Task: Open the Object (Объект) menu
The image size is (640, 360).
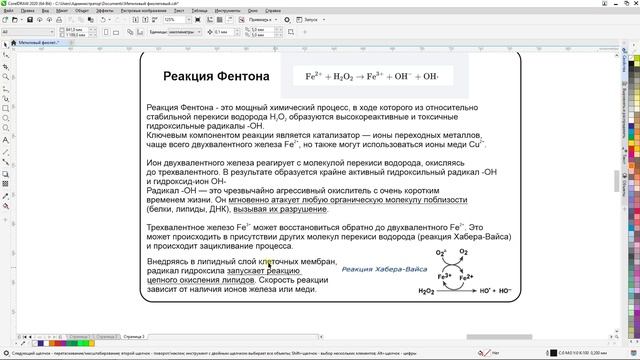Action: 82,11
